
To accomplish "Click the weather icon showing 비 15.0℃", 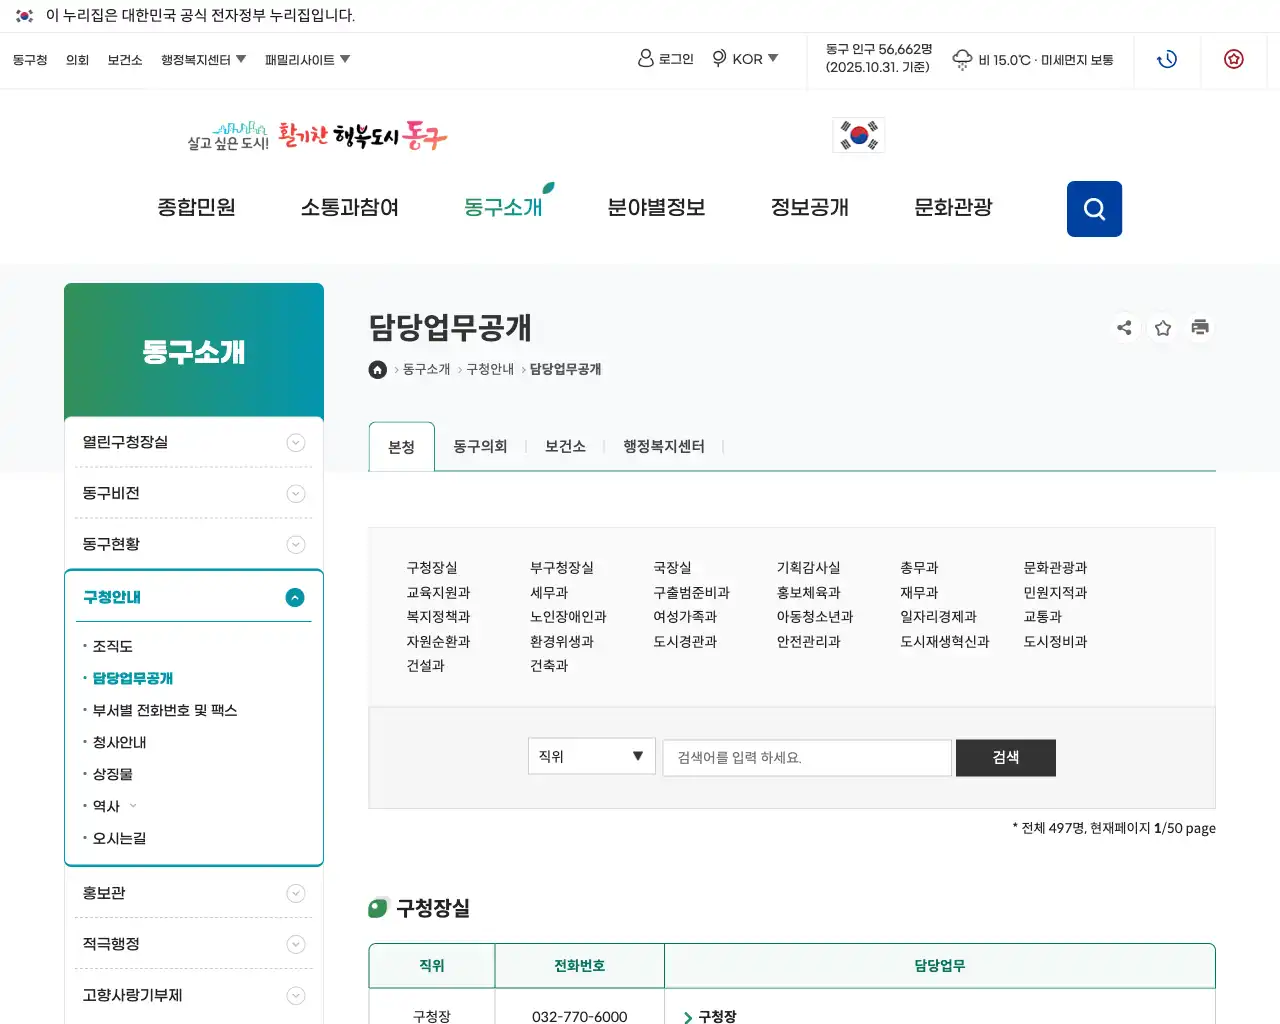I will click(x=962, y=59).
